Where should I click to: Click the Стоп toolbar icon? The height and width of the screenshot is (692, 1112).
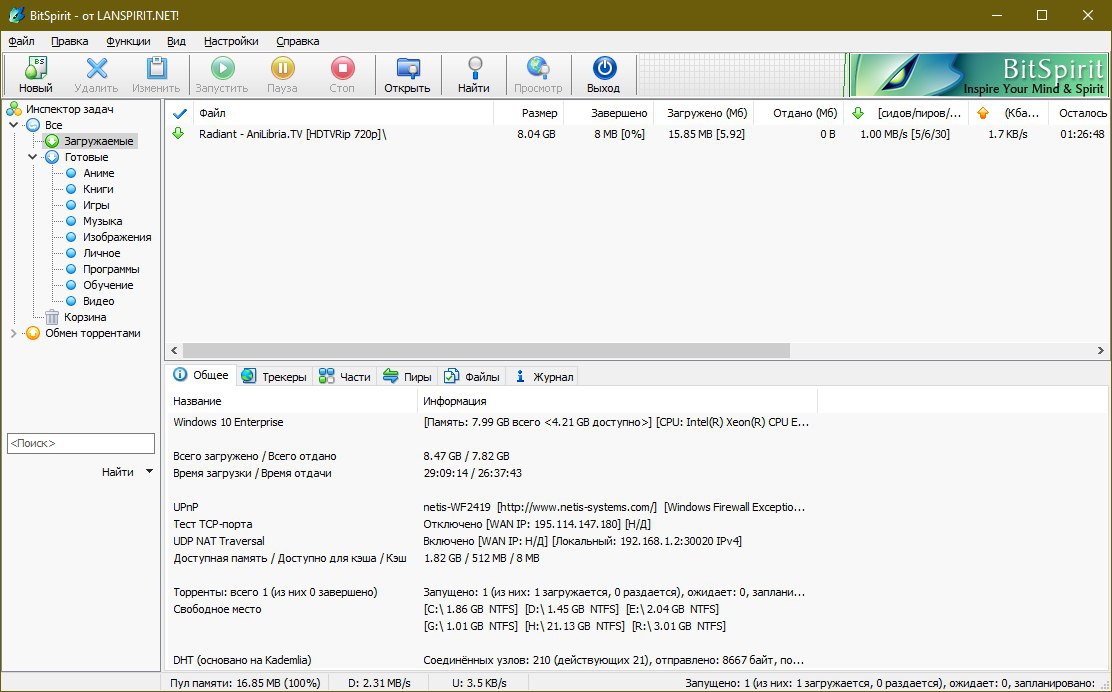click(342, 68)
